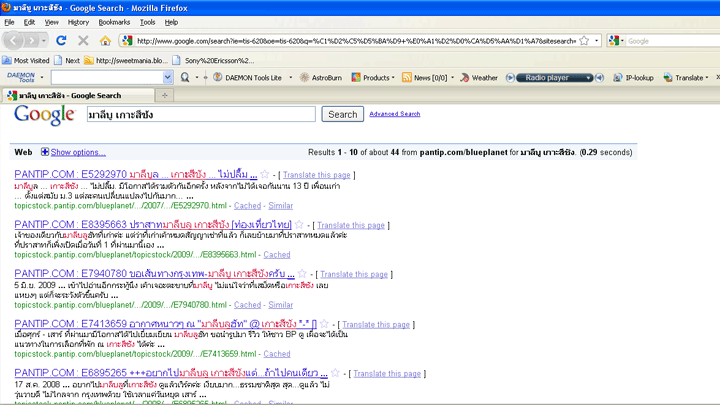
Task: Focus the Google page search input field
Action: point(201,114)
